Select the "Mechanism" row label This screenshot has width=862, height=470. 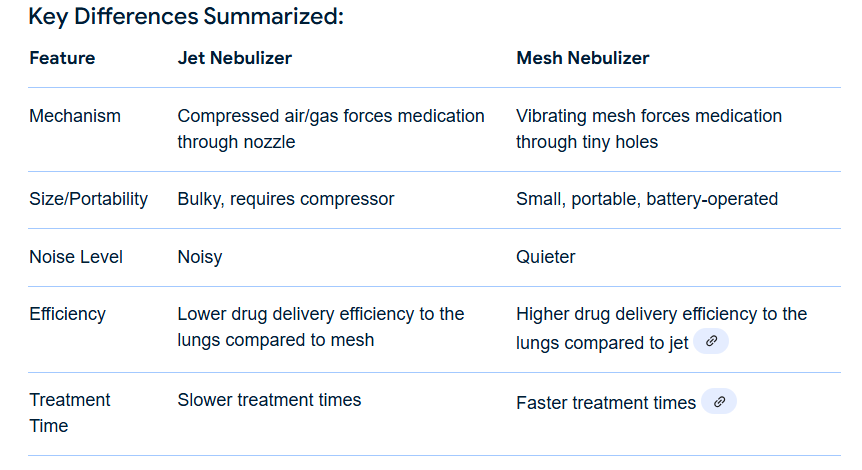pyautogui.click(x=75, y=116)
